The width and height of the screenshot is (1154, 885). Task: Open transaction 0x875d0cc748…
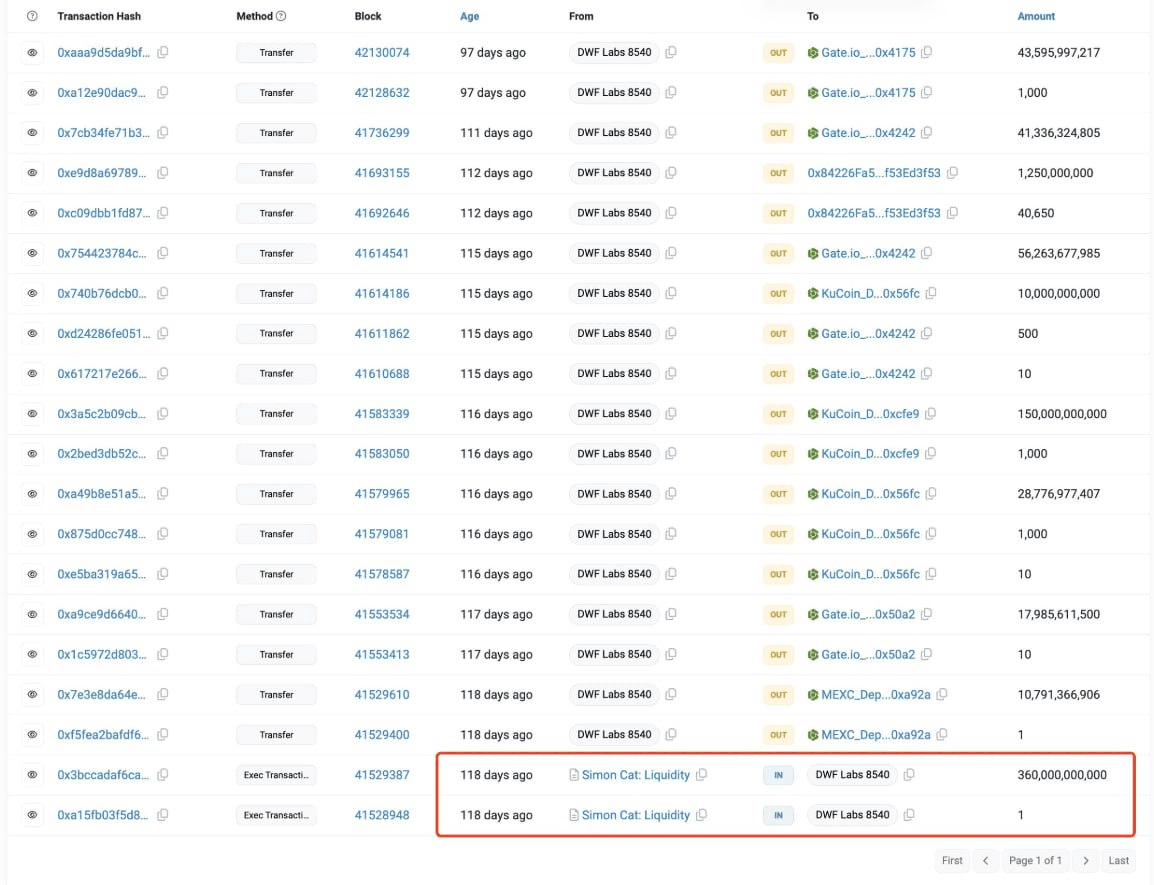(x=102, y=534)
